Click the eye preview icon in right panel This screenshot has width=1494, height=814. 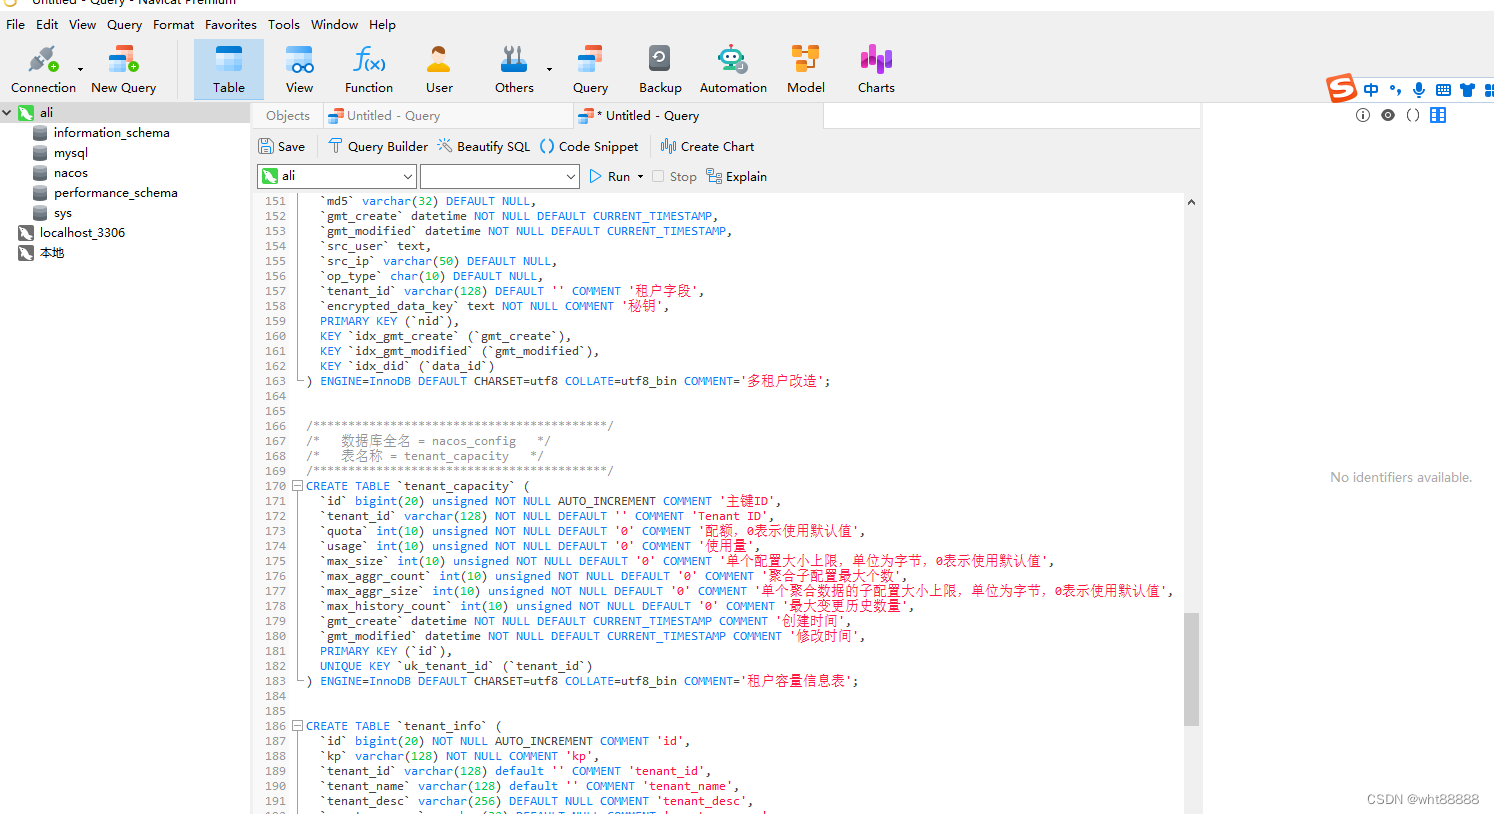(1388, 115)
